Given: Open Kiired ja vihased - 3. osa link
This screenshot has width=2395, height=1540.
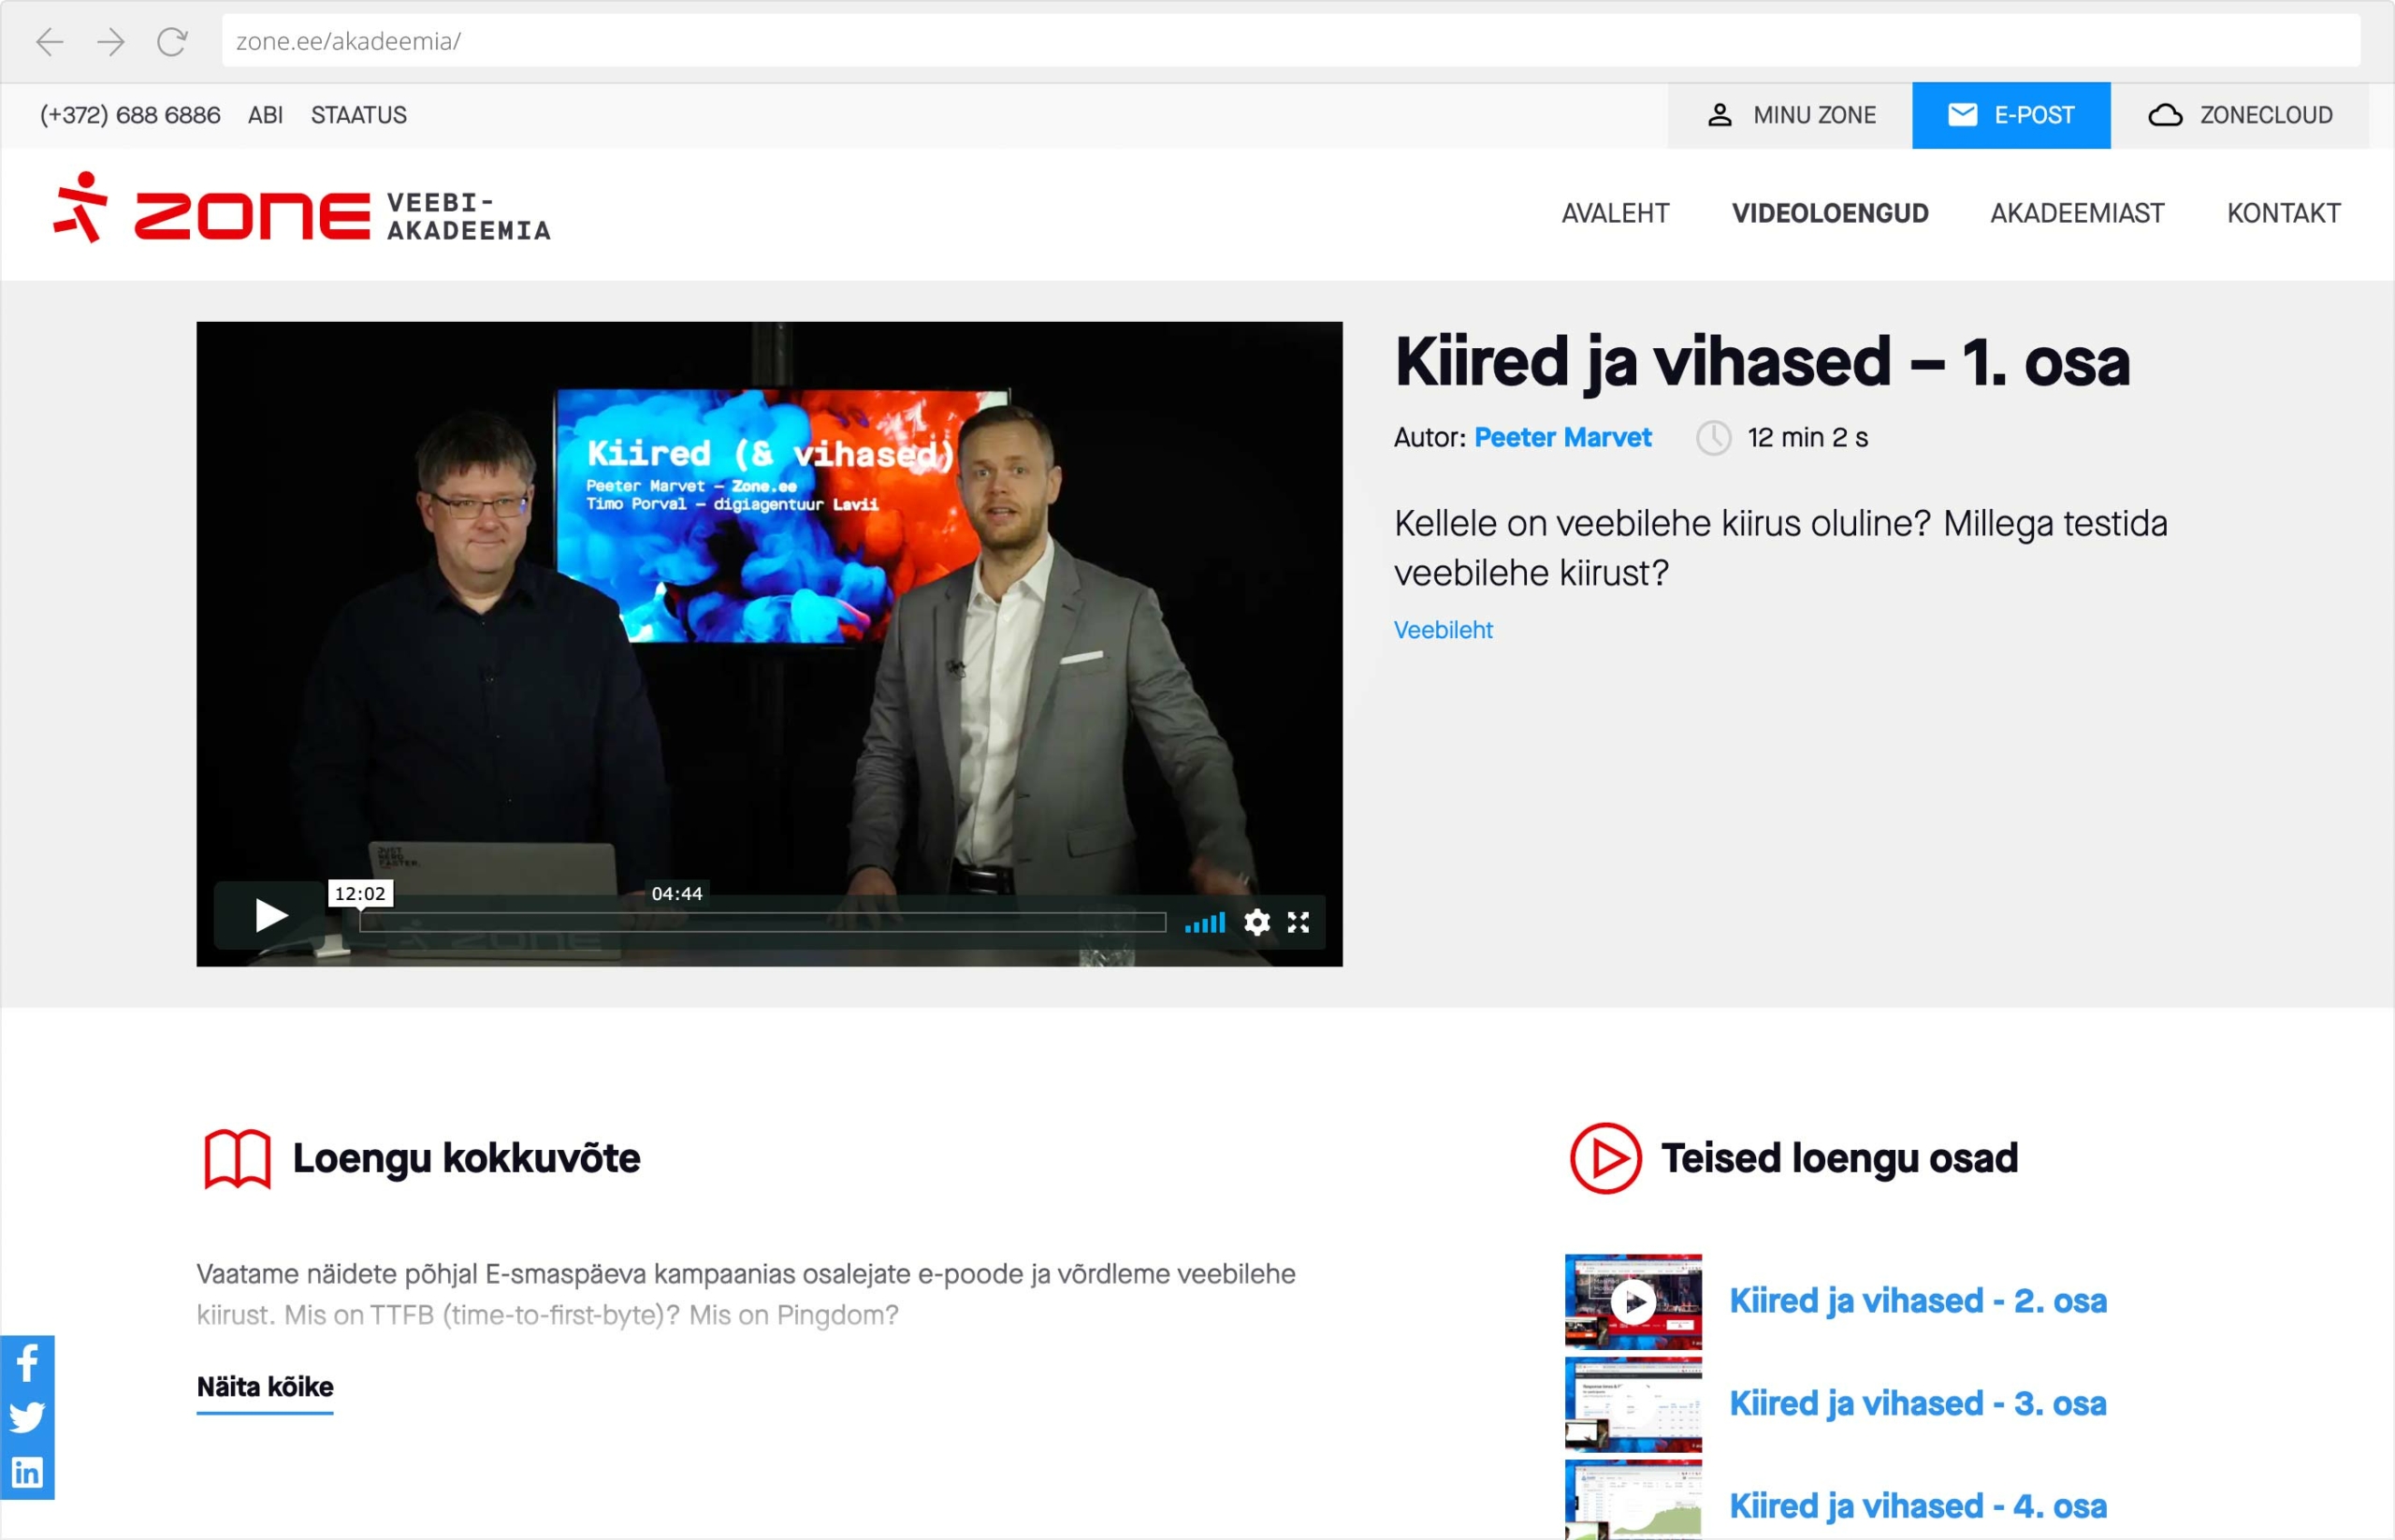Looking at the screenshot, I should (1918, 1404).
